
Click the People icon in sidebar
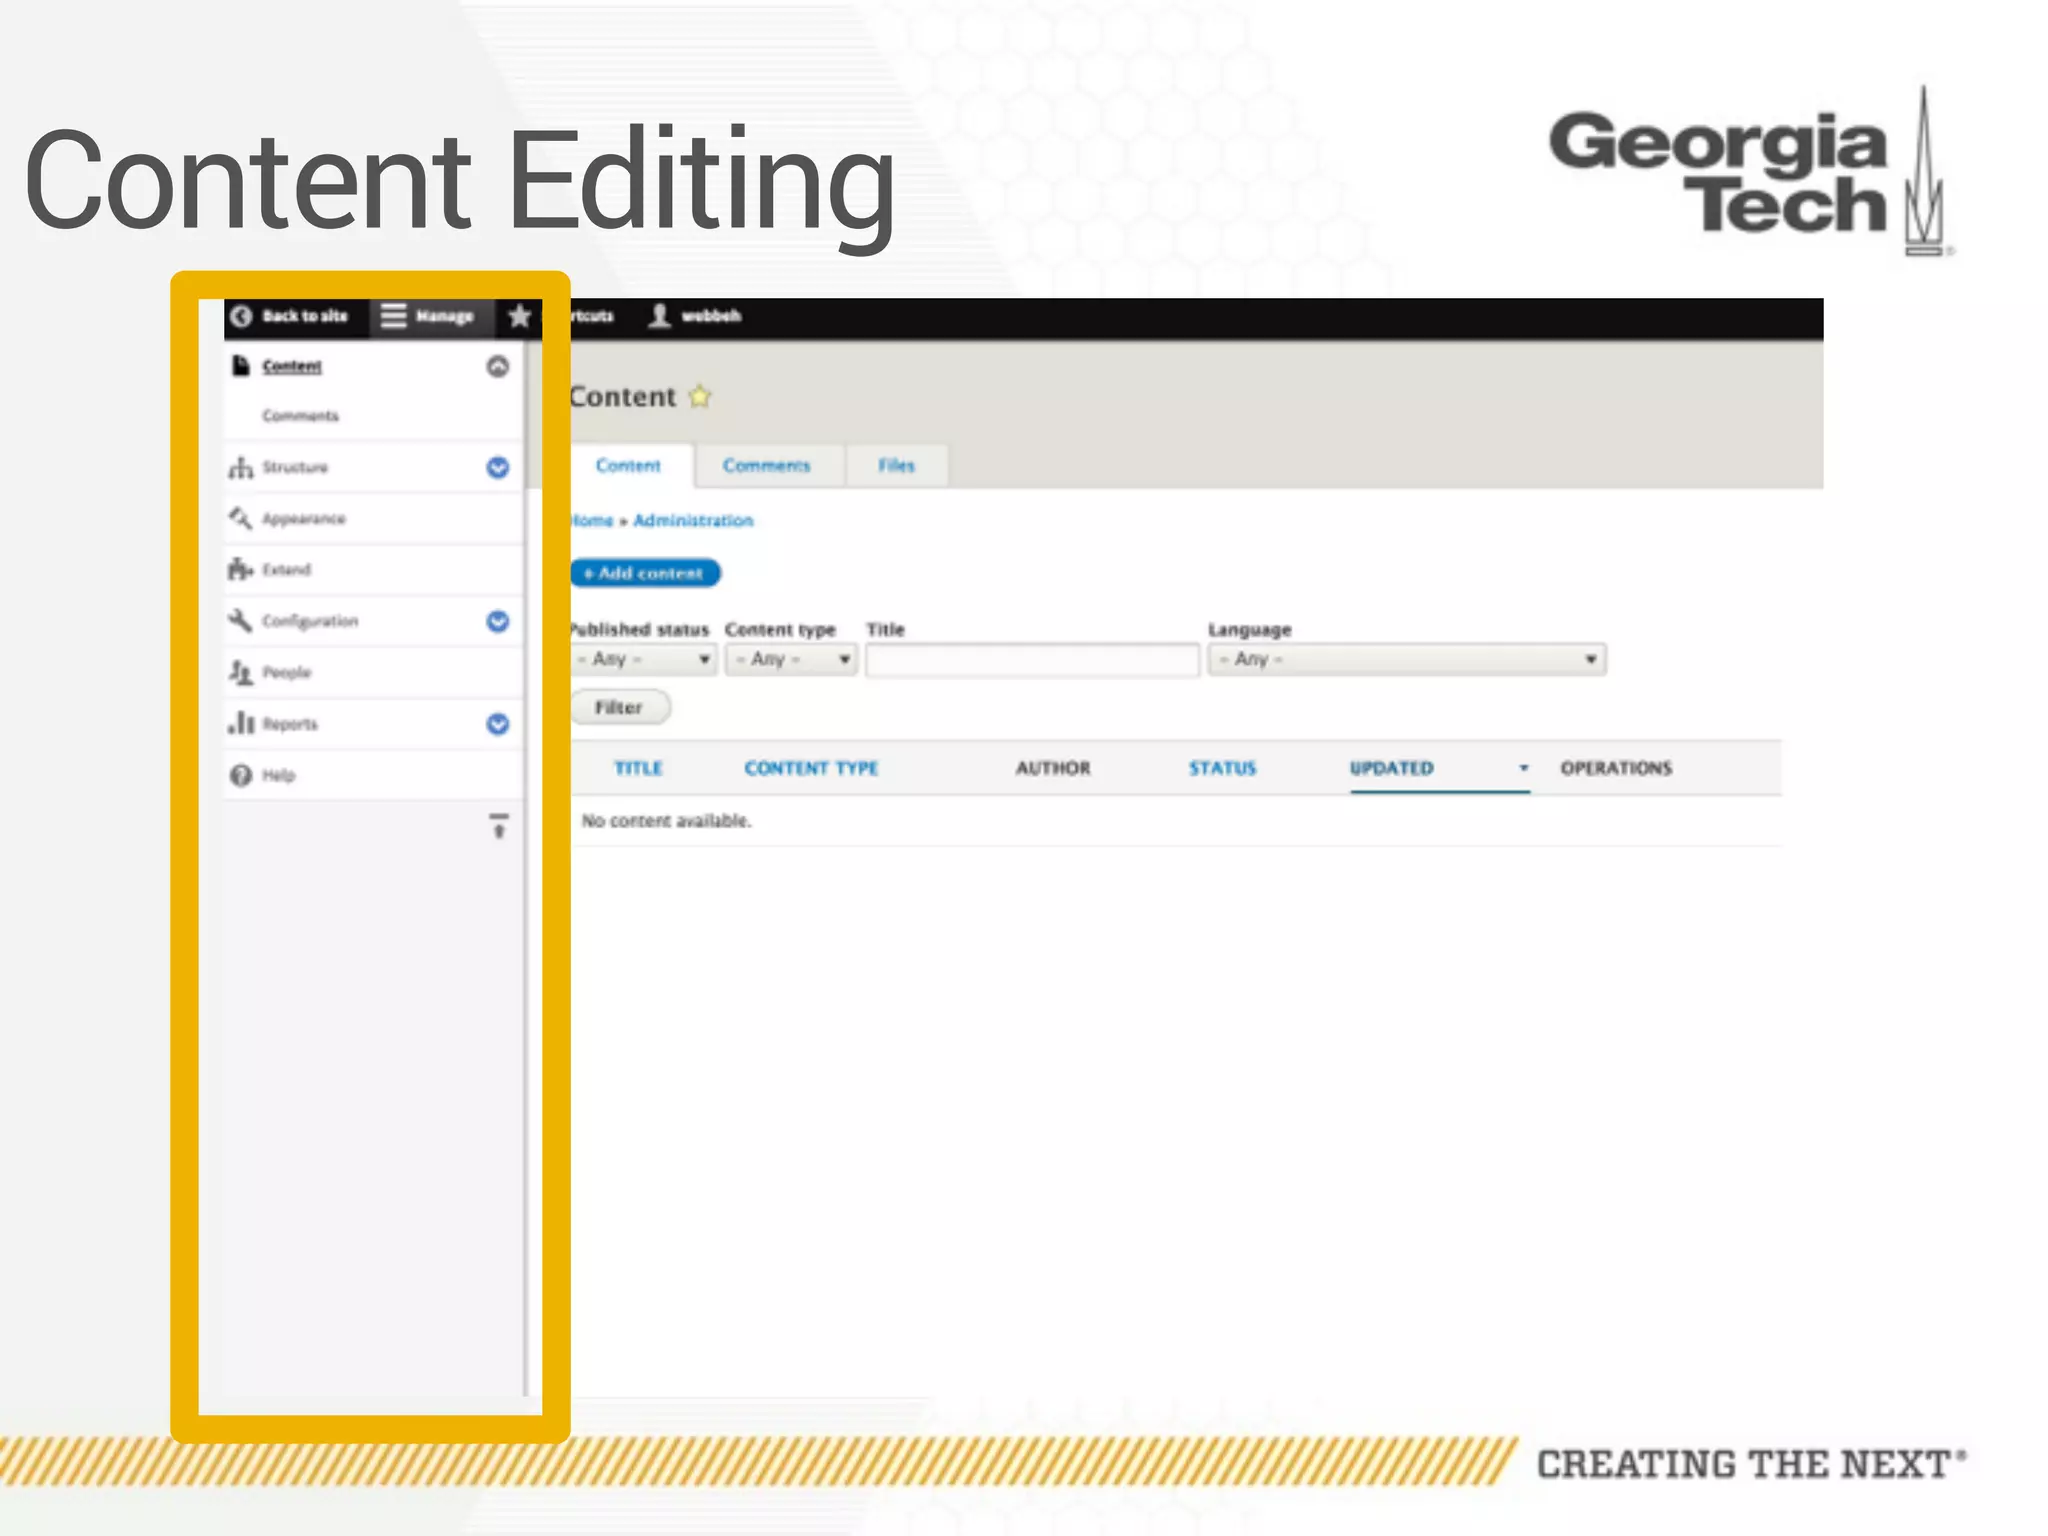[x=241, y=672]
